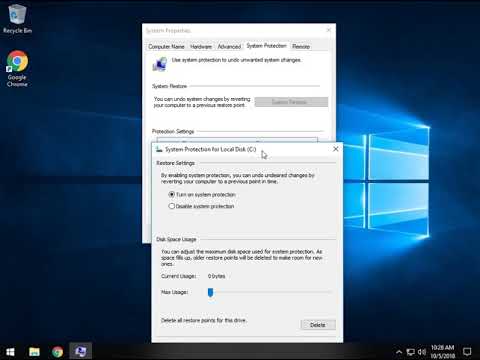
Task: Click the Protection Settings label in System Properties
Action: (x=173, y=131)
